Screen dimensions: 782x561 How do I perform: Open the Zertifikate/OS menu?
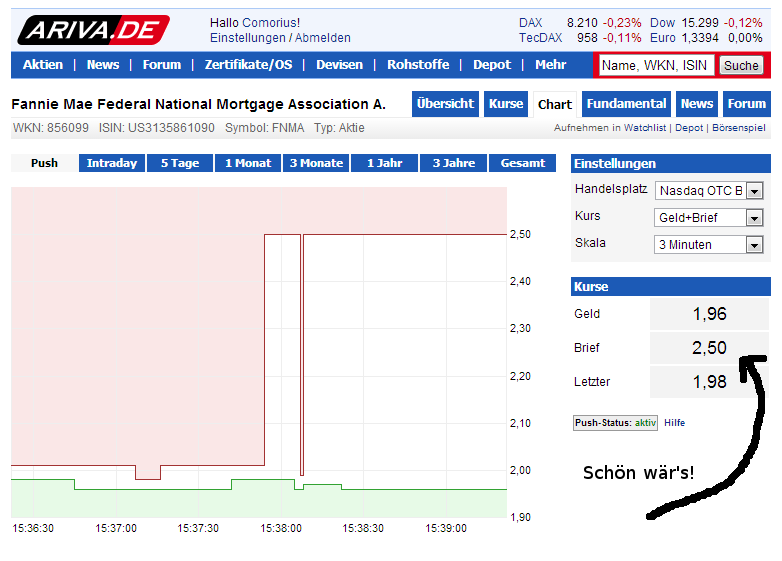coord(248,65)
